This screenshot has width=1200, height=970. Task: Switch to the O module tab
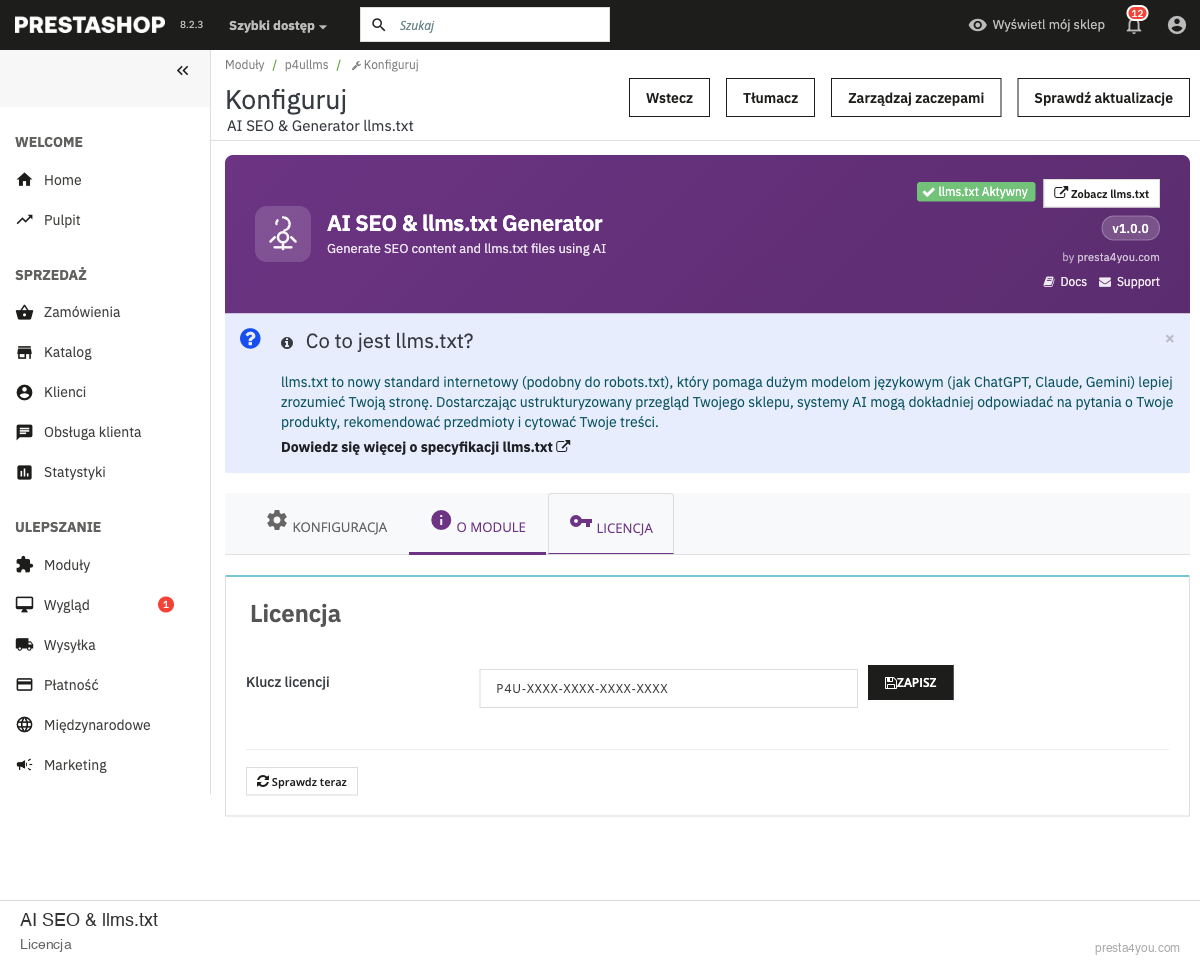pos(478,524)
